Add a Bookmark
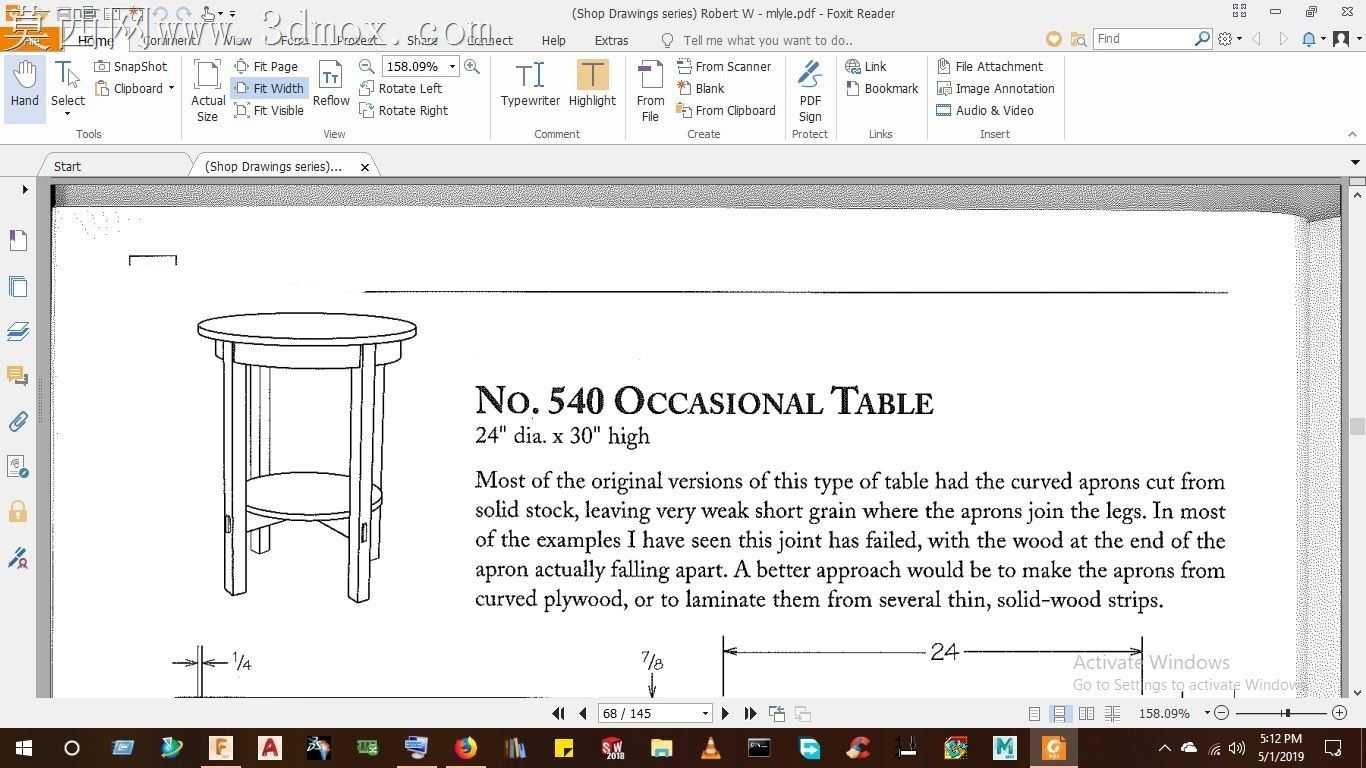The width and height of the screenshot is (1366, 768). point(882,88)
